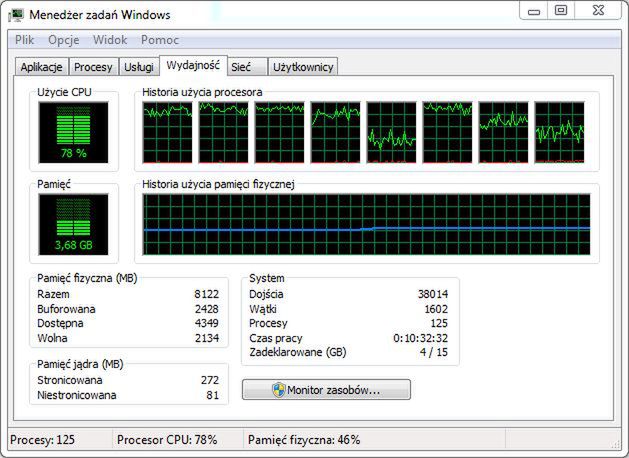
Task: Click the physical memory history graph
Action: (366, 224)
